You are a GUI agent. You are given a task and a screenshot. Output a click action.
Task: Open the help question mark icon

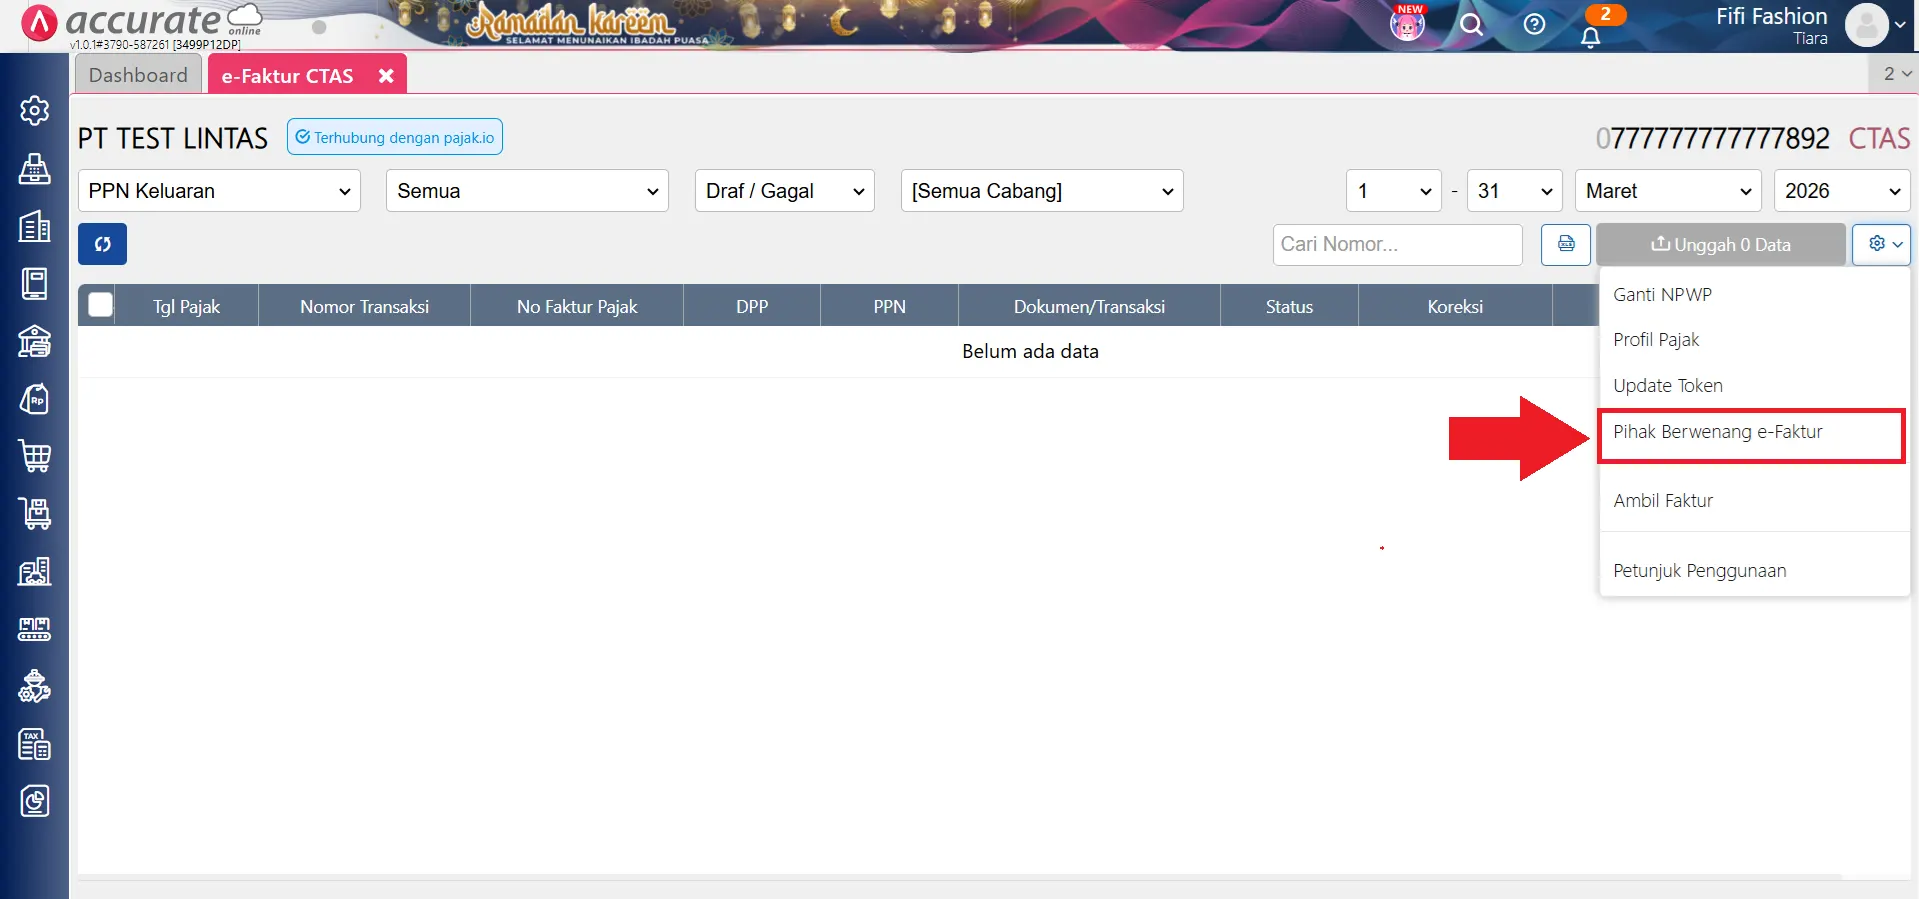tap(1534, 25)
